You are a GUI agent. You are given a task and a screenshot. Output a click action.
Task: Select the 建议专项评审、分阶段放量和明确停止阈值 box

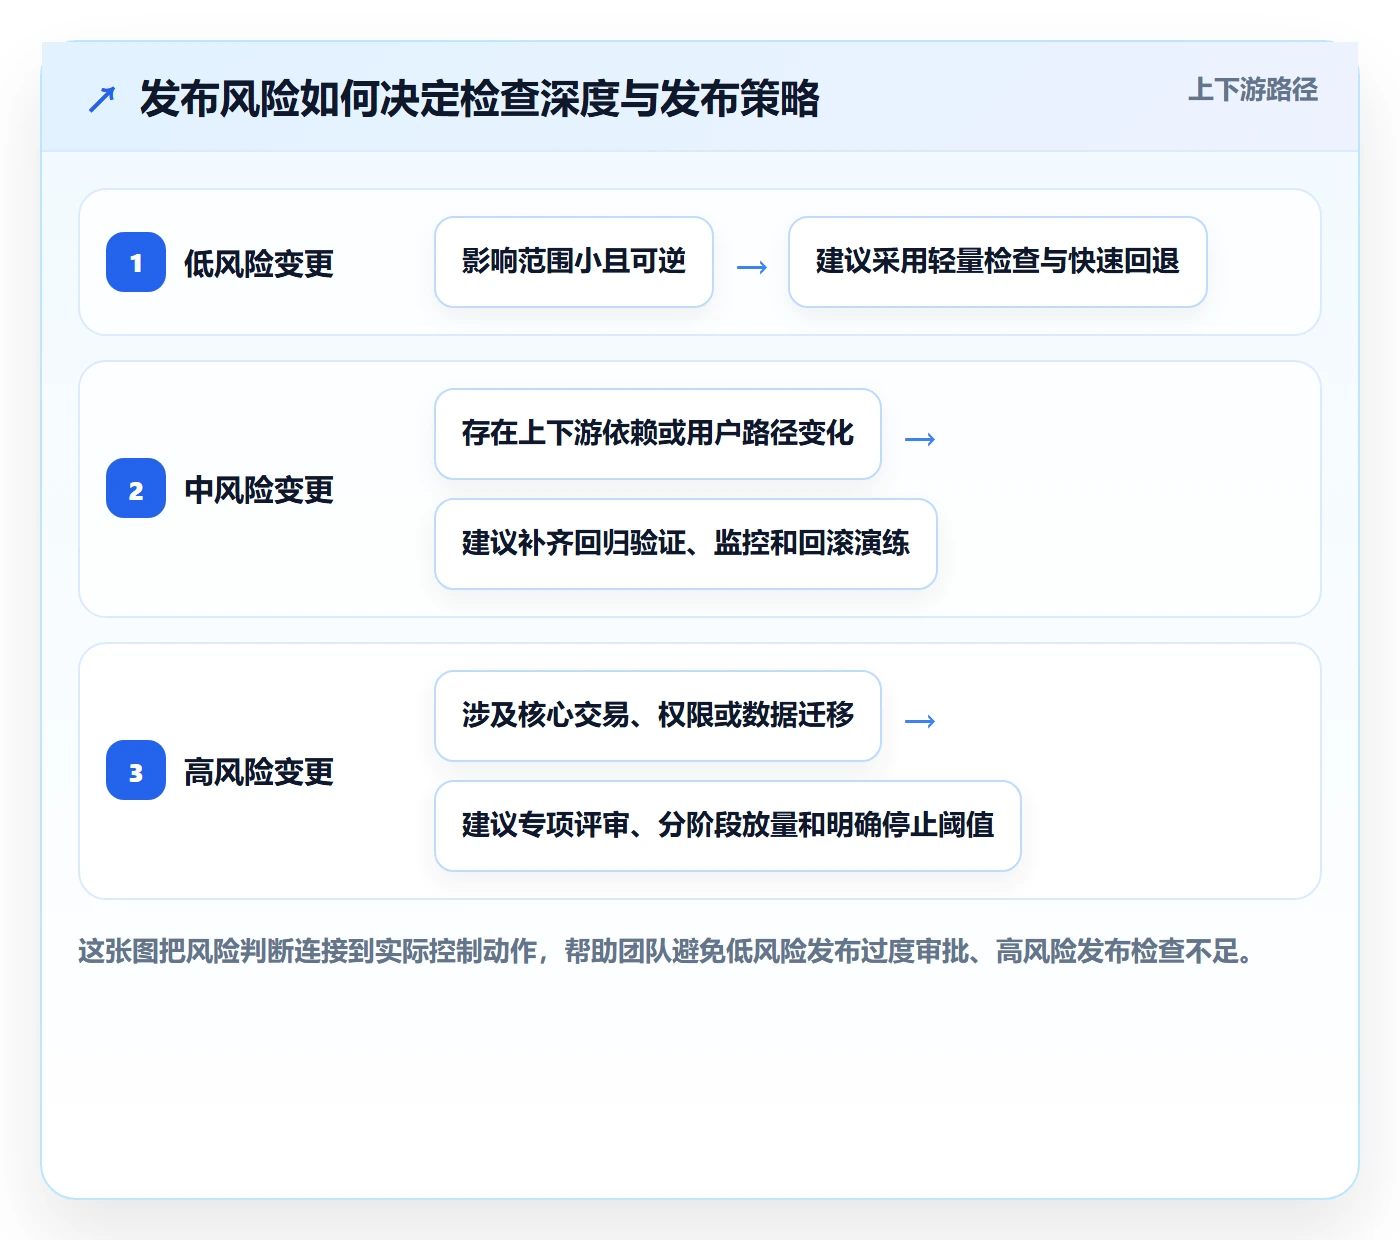[728, 826]
